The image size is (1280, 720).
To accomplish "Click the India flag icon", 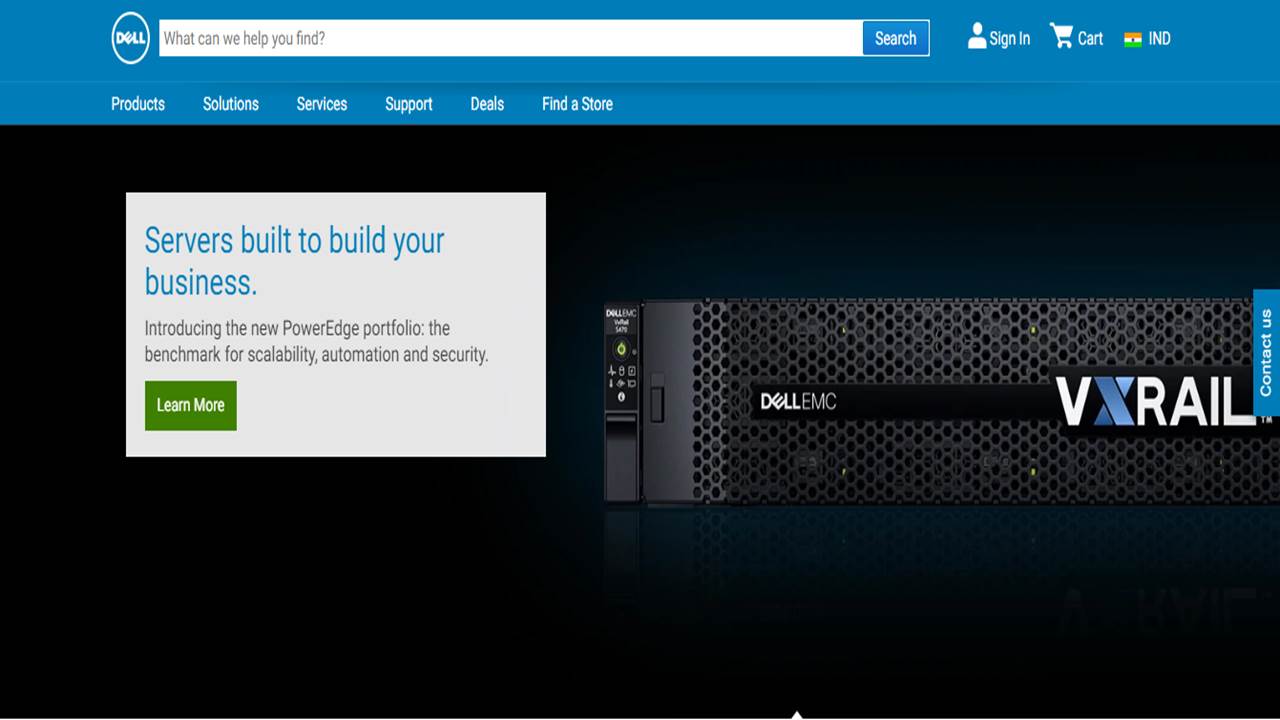I will 1133,40.
